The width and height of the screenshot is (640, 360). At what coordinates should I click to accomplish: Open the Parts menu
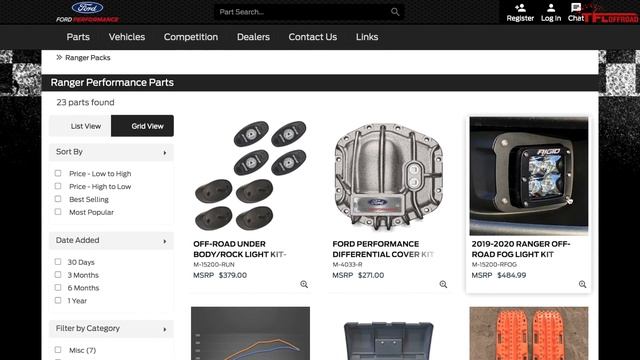tap(78, 37)
